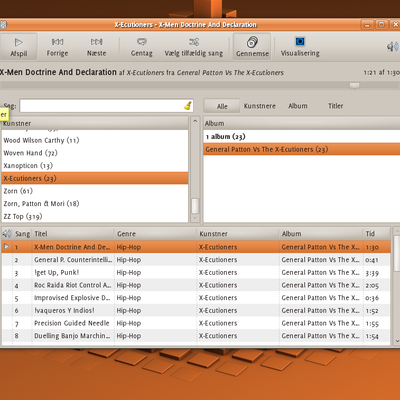Click the speaker column header icon
400x400 pixels.
(x=7, y=234)
